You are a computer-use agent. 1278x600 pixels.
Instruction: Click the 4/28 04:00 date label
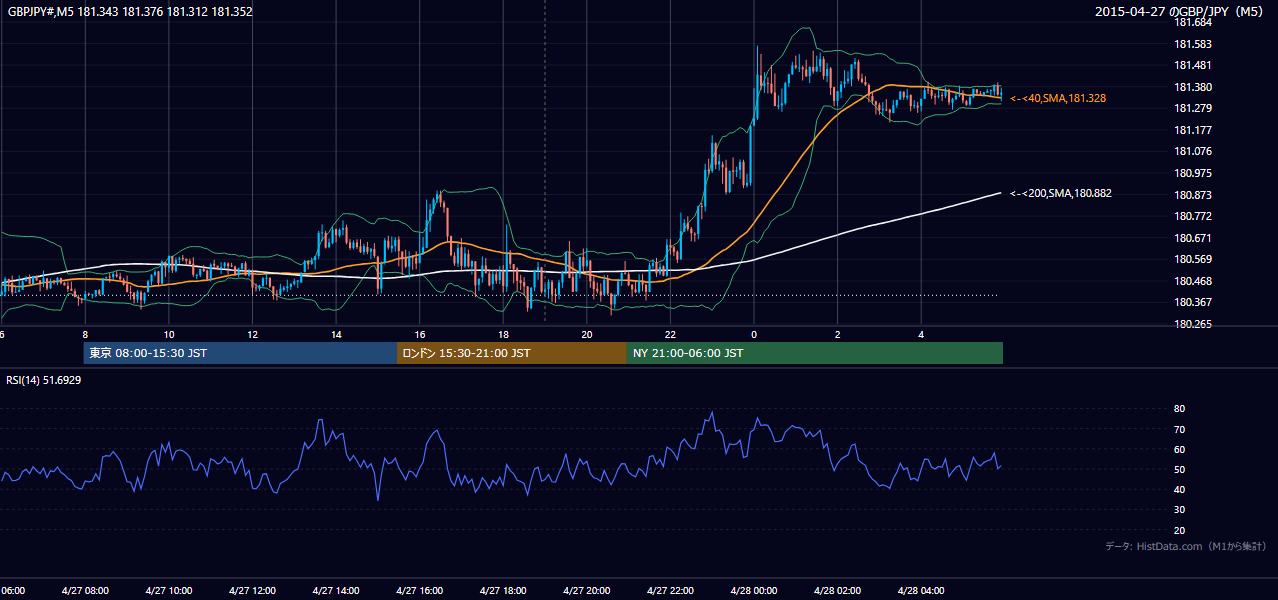pyautogui.click(x=921, y=591)
